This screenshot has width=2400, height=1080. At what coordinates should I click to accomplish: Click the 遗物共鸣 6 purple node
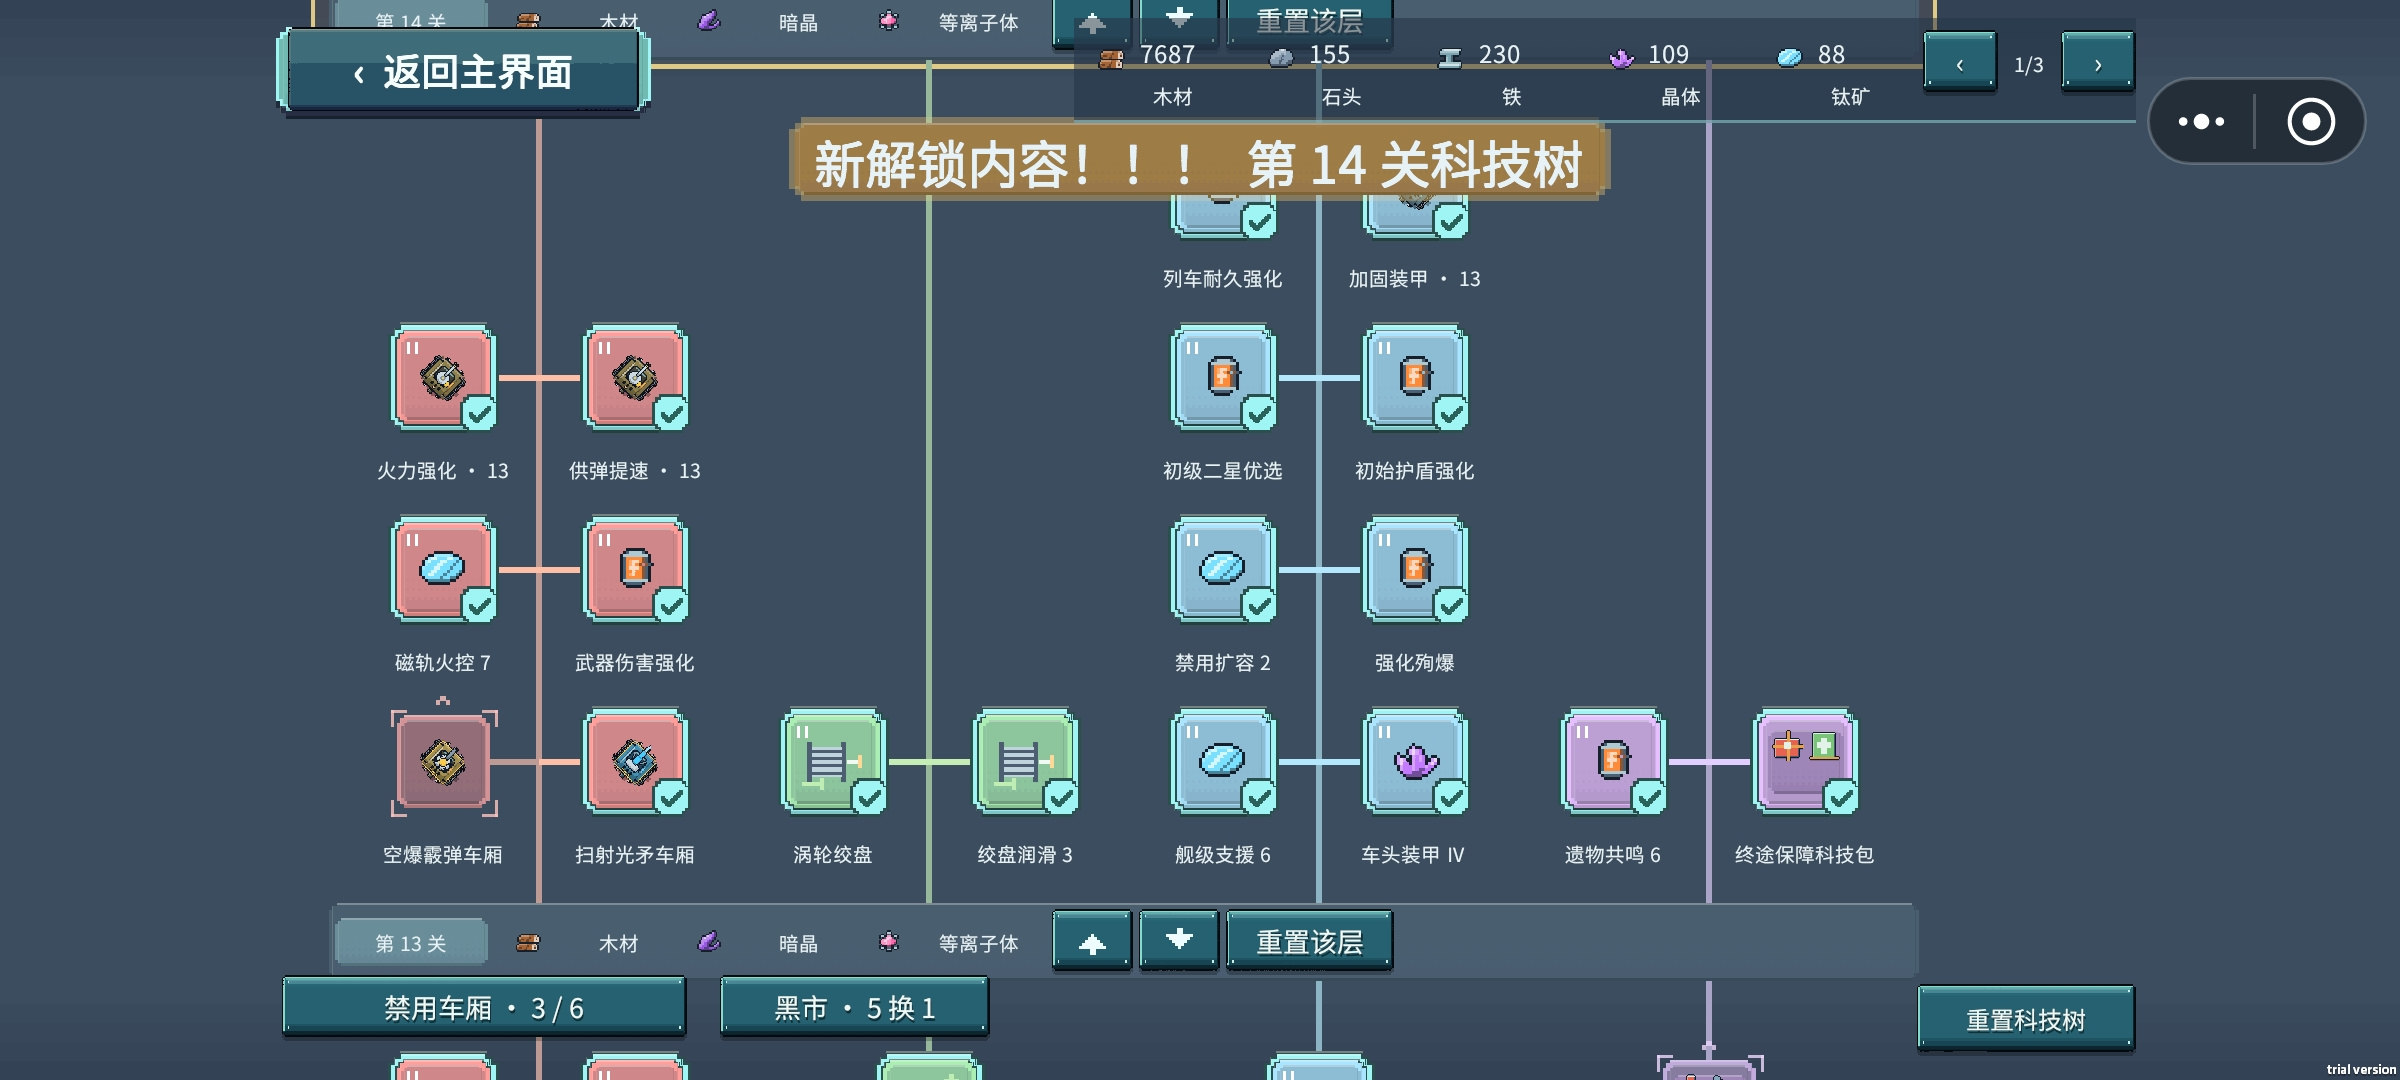coord(1613,762)
